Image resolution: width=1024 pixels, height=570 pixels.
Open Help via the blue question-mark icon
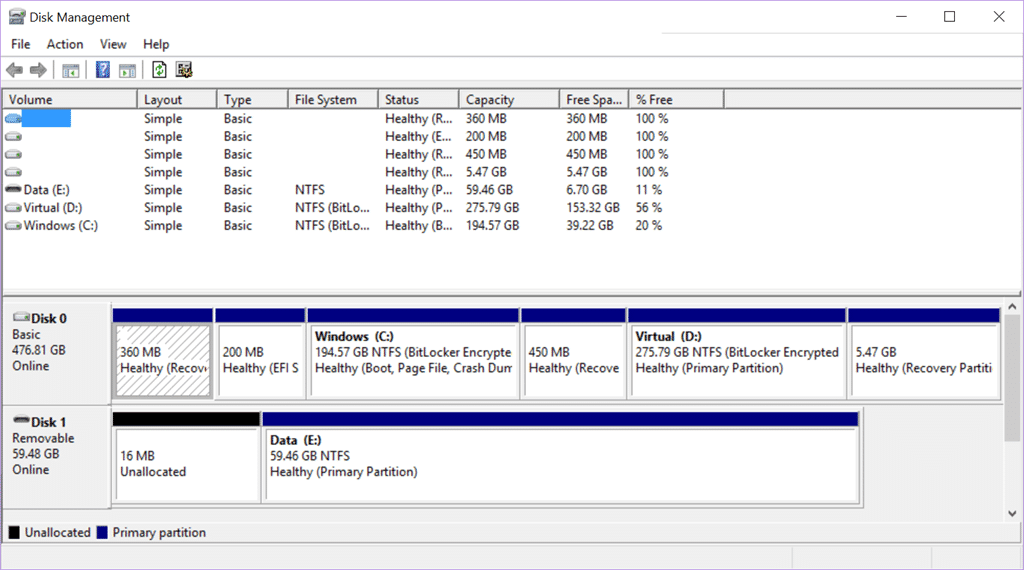(103, 70)
